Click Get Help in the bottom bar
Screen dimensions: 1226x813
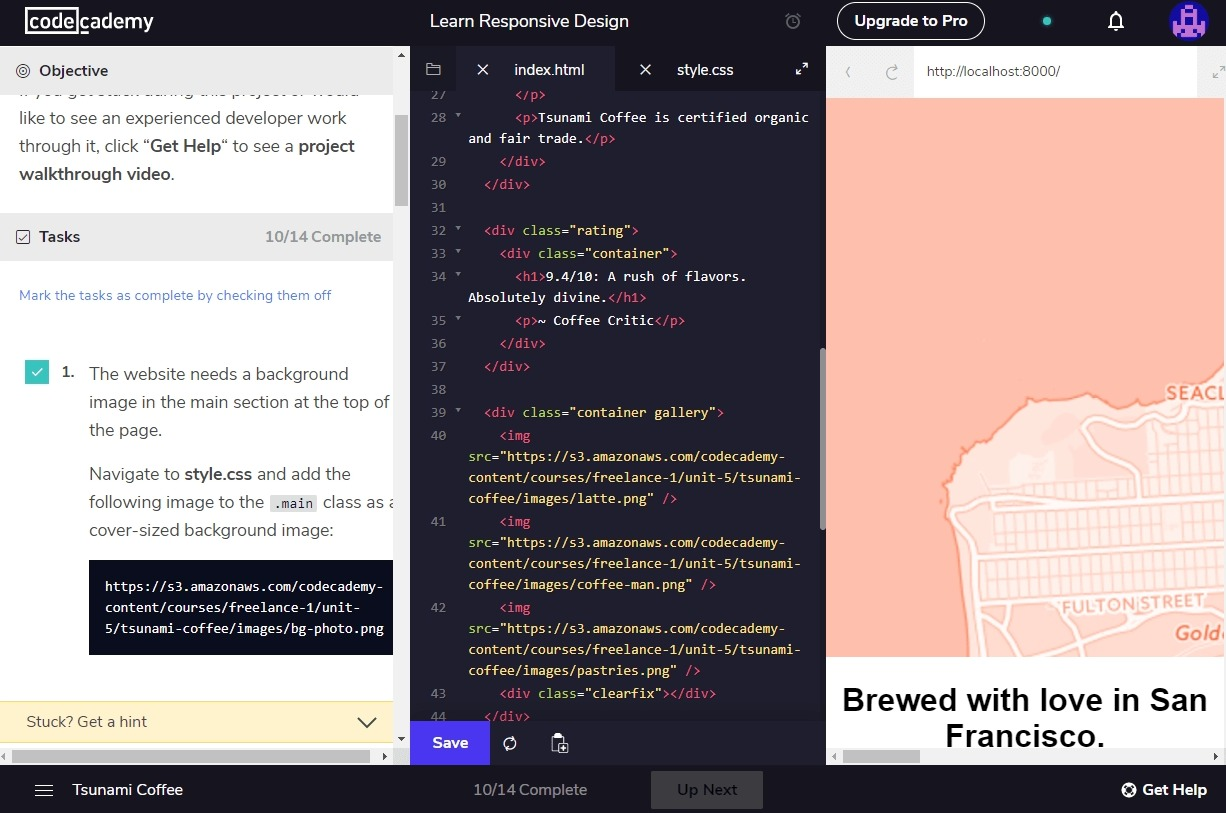pos(1163,790)
